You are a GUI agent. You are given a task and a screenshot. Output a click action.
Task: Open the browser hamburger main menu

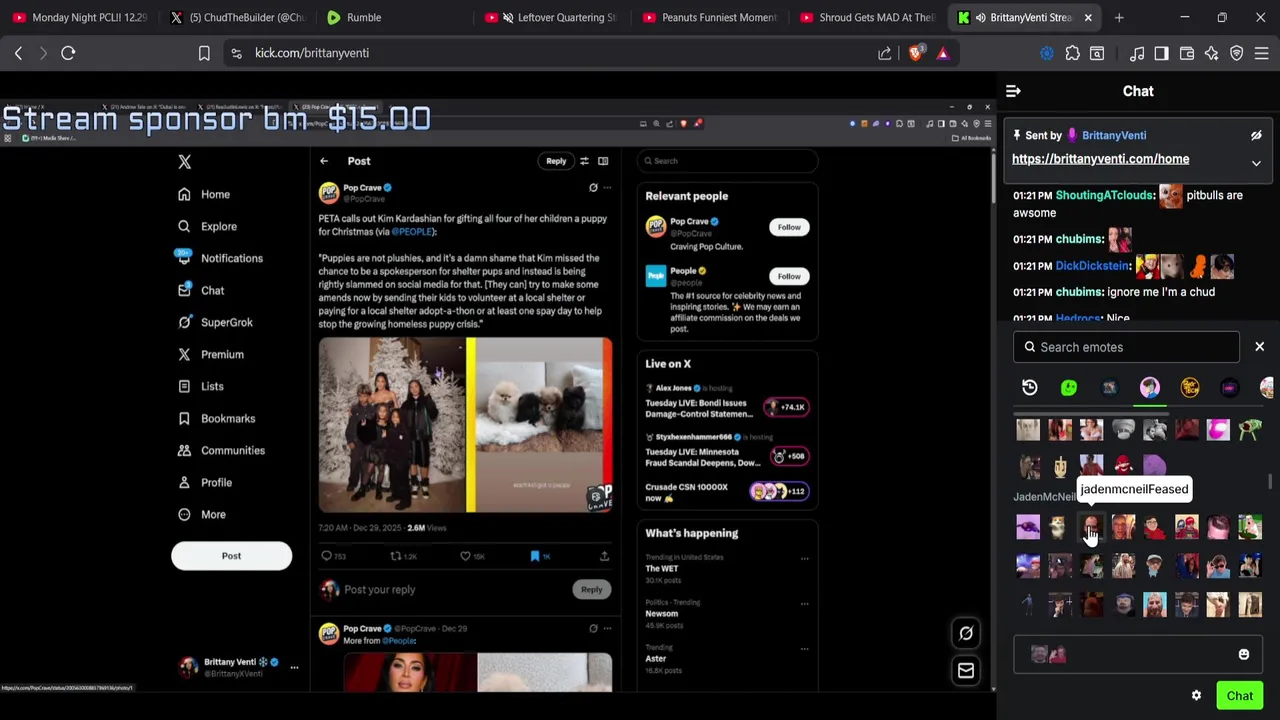coord(1261,53)
